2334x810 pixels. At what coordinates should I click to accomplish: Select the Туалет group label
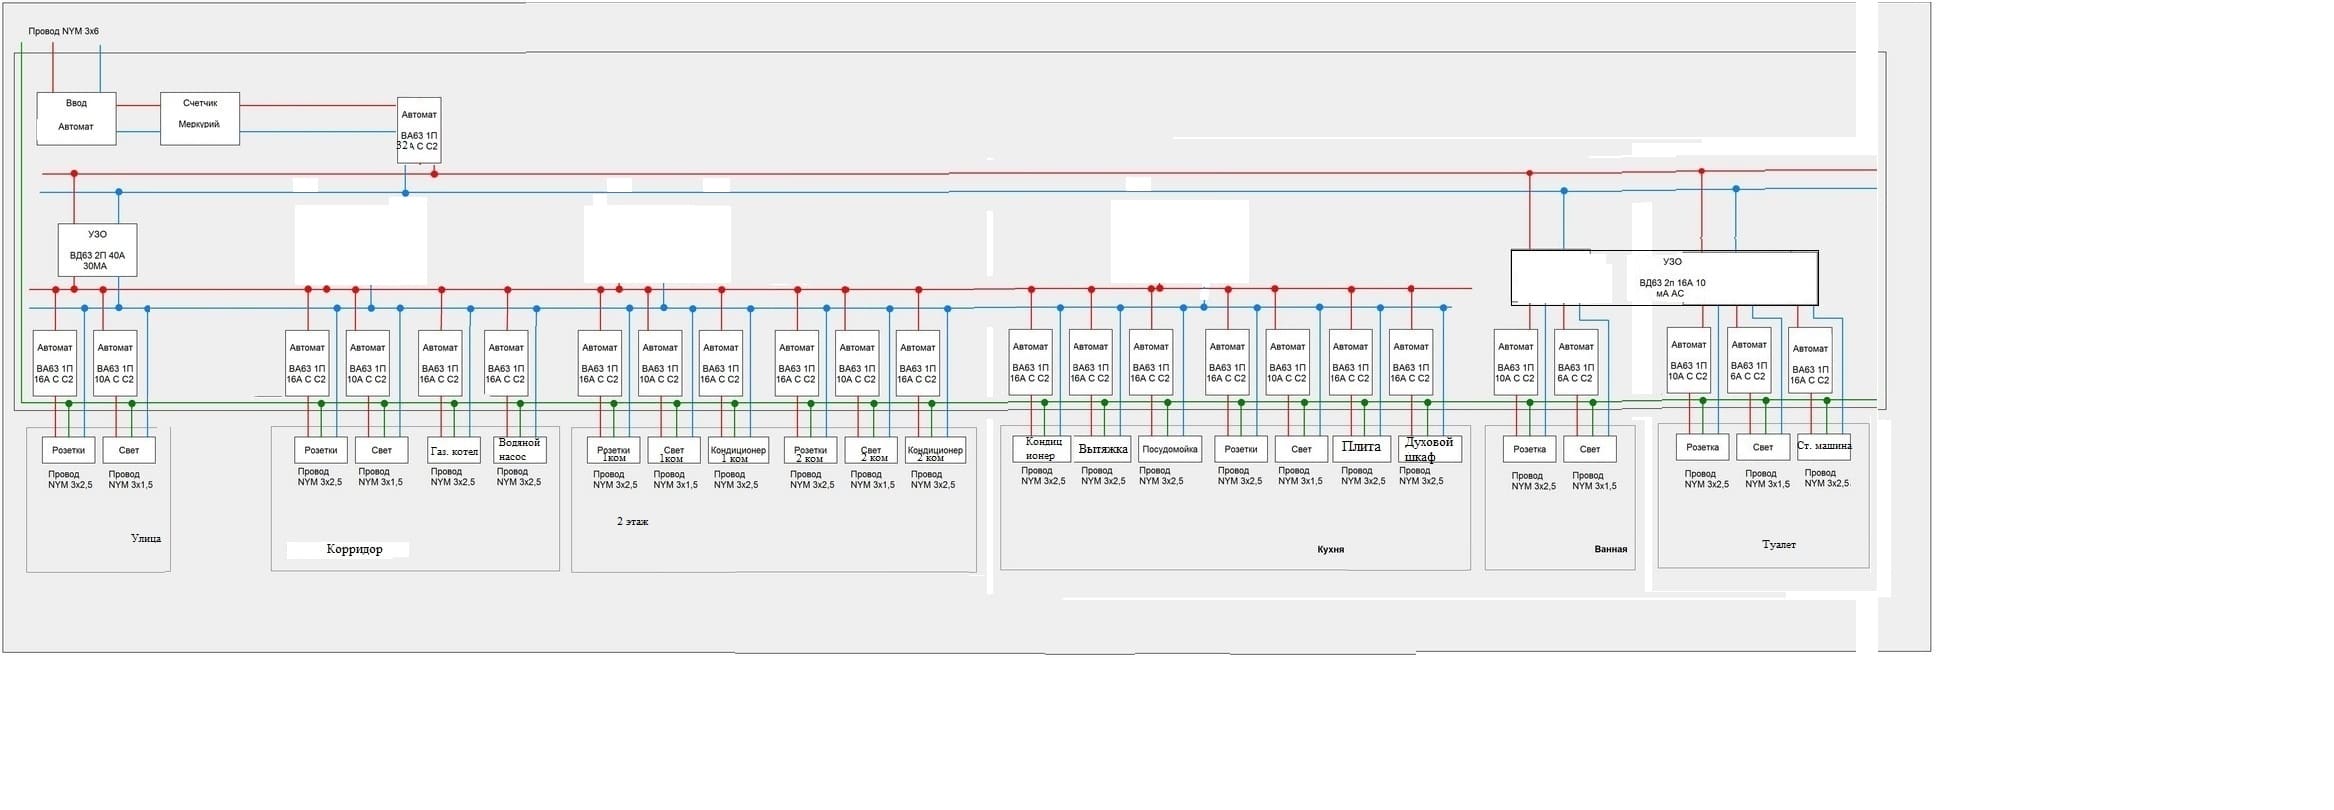tap(1778, 545)
